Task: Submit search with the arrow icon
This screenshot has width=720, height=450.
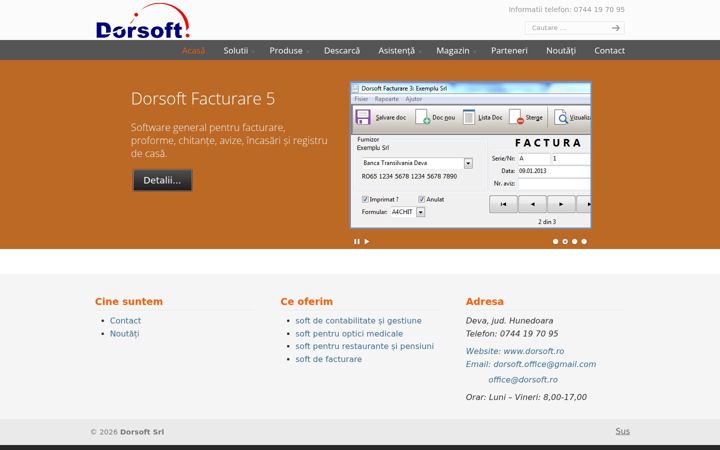Action: pos(615,28)
